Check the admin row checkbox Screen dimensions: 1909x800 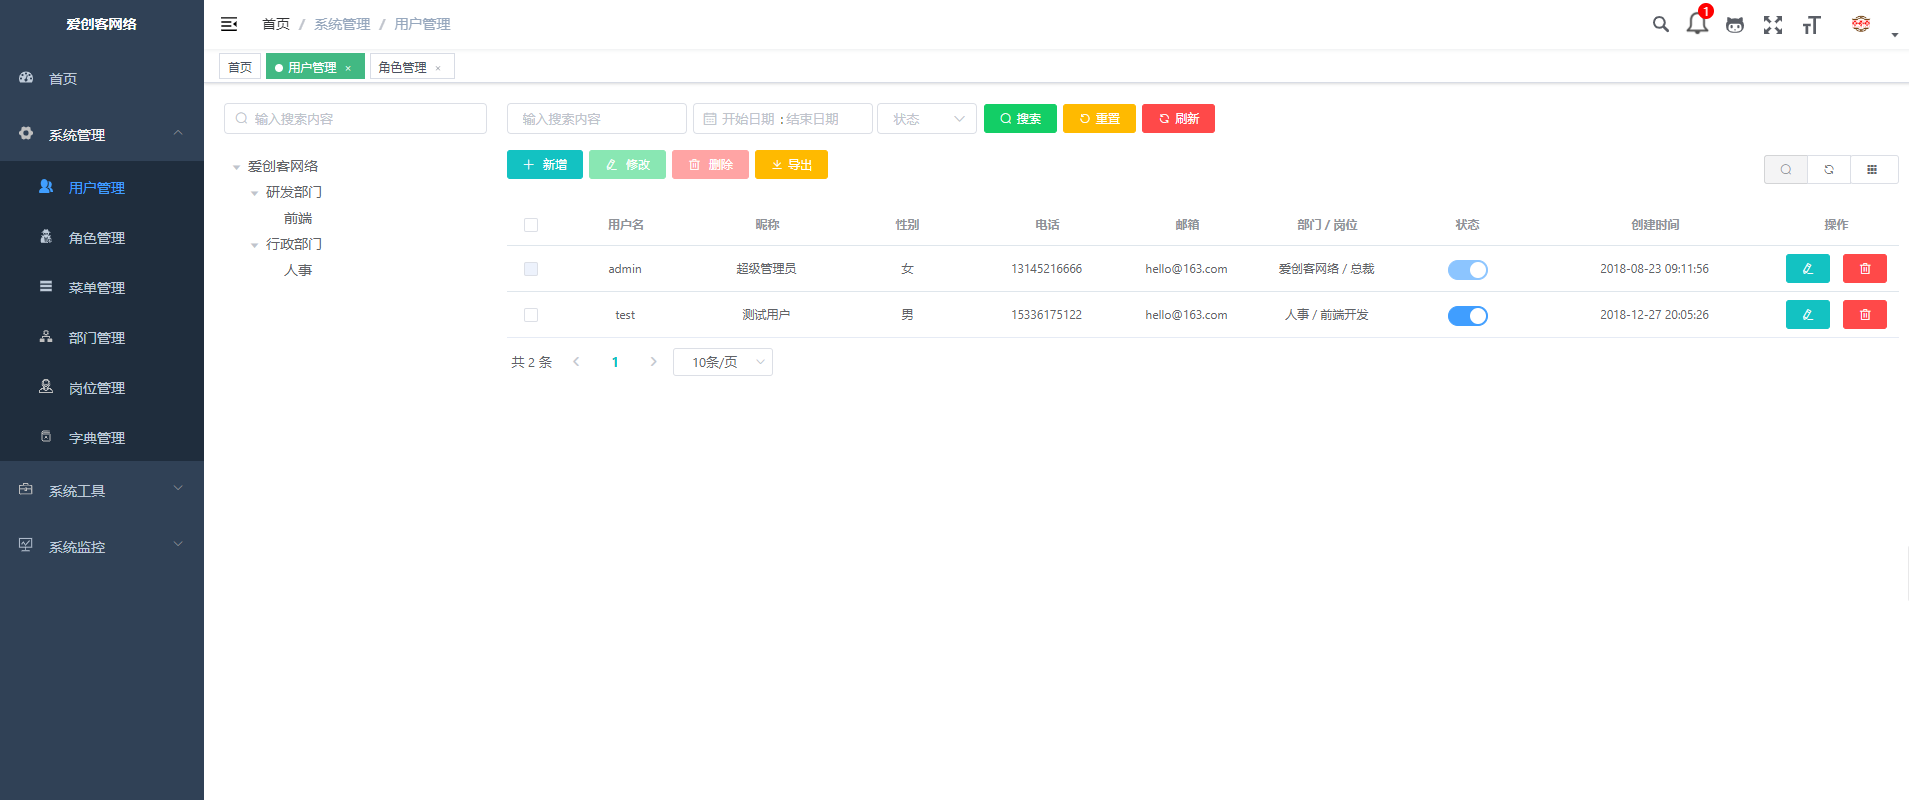point(531,269)
